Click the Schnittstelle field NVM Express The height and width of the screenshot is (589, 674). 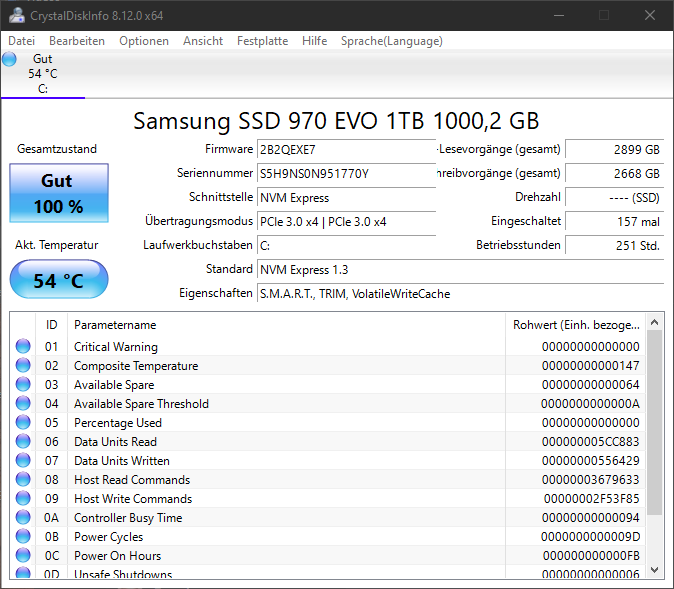click(346, 198)
